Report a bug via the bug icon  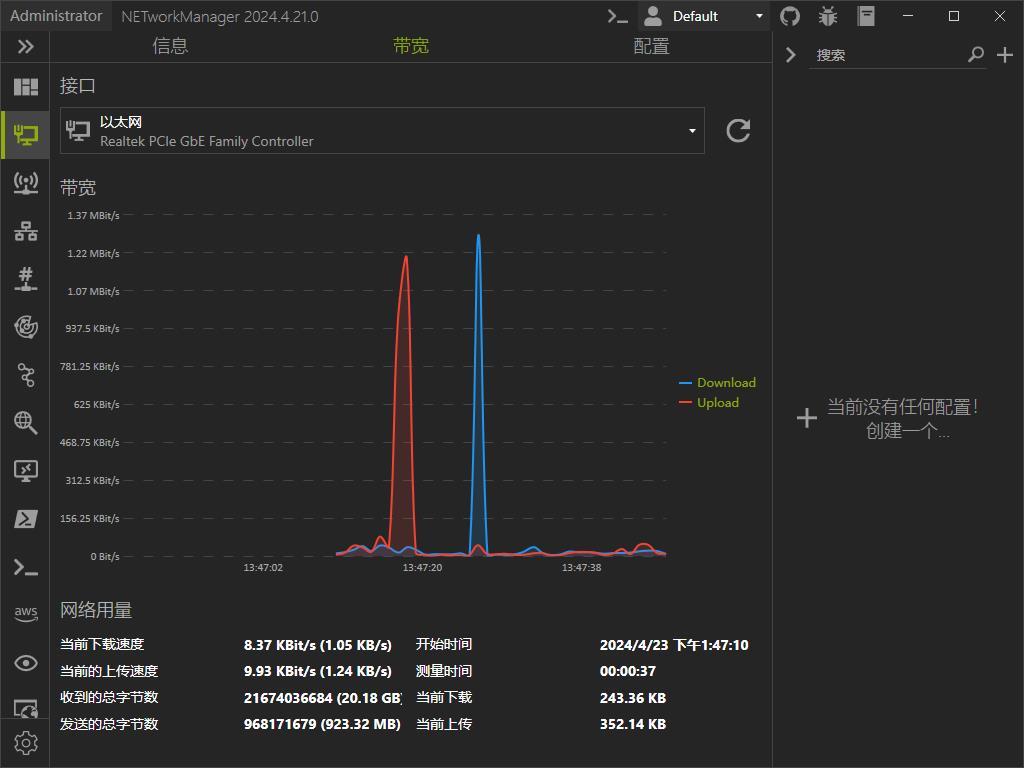coord(827,16)
